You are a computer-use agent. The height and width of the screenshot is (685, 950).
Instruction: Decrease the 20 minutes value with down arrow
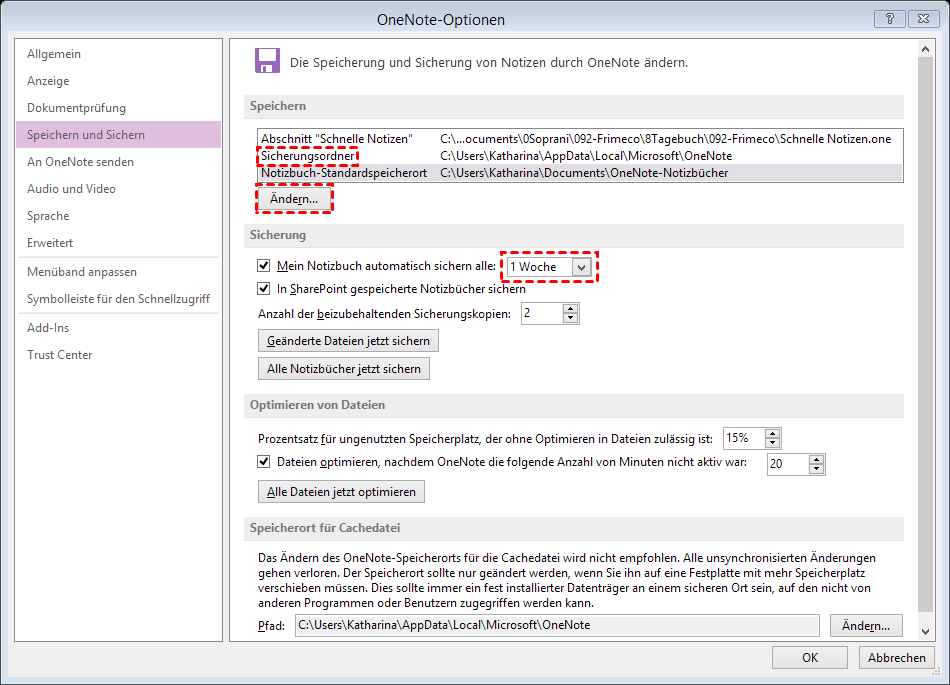(x=816, y=469)
